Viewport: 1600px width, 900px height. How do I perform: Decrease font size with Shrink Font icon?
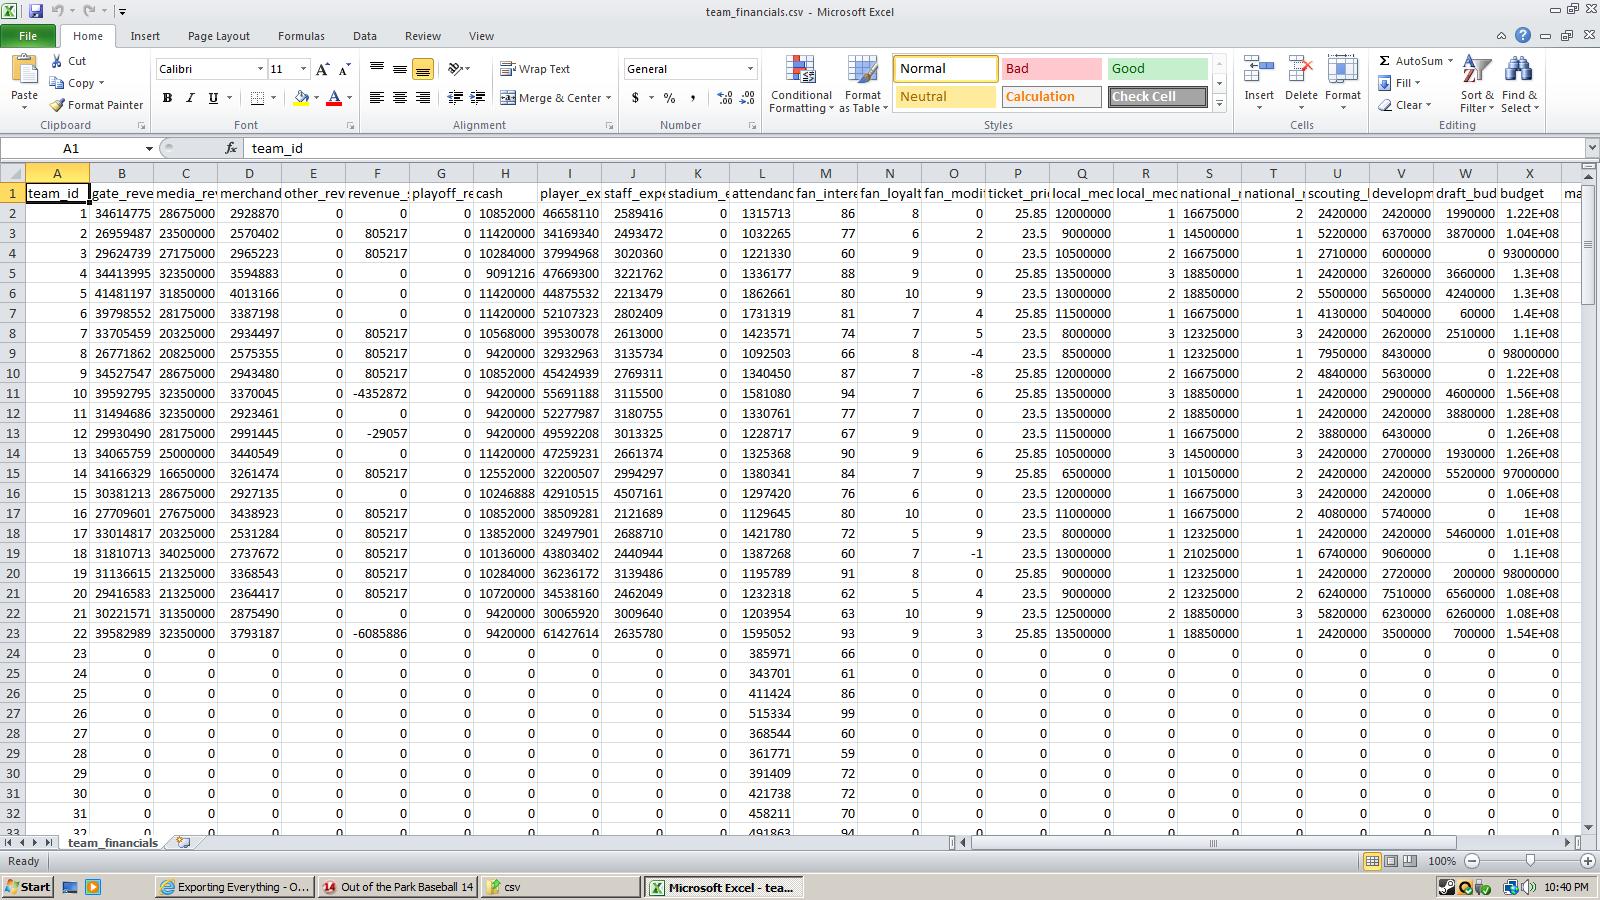coord(344,69)
